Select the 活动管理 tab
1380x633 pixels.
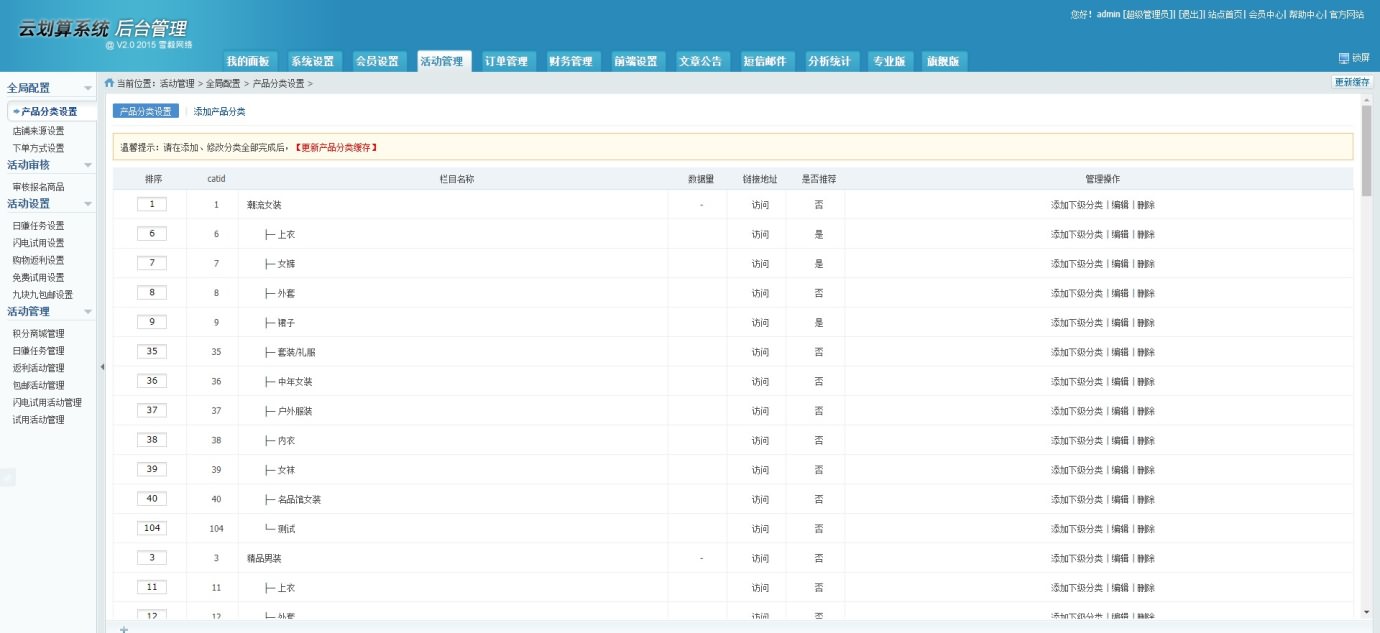[x=442, y=61]
